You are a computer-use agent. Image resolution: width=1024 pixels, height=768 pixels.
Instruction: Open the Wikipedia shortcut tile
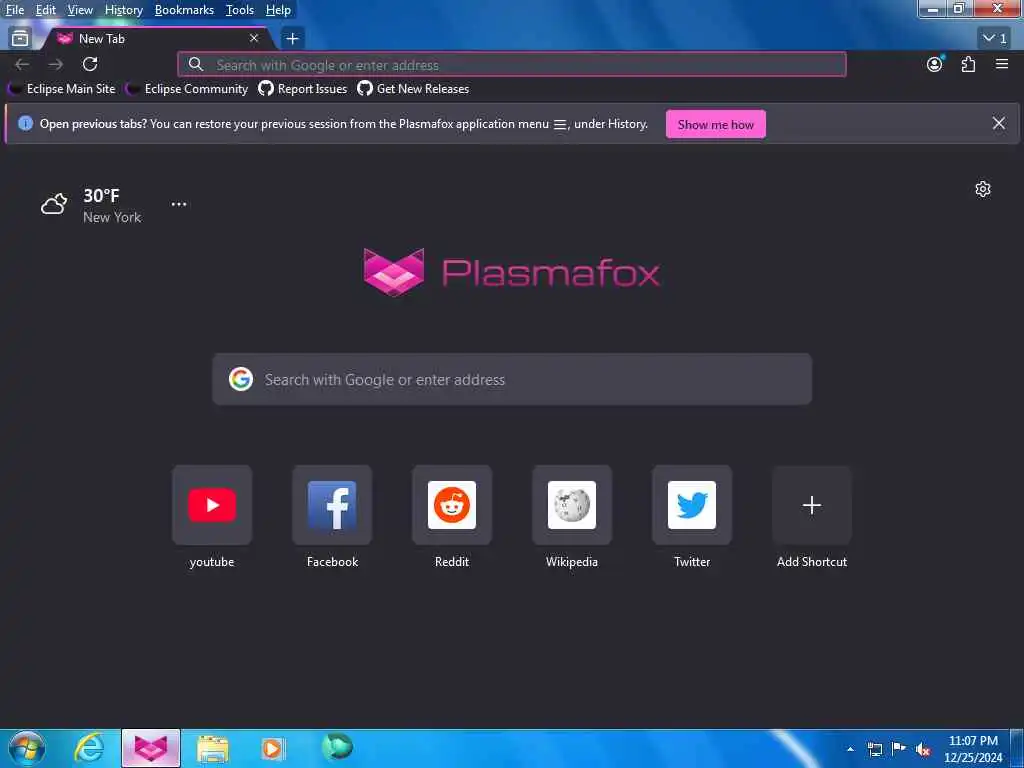point(572,505)
